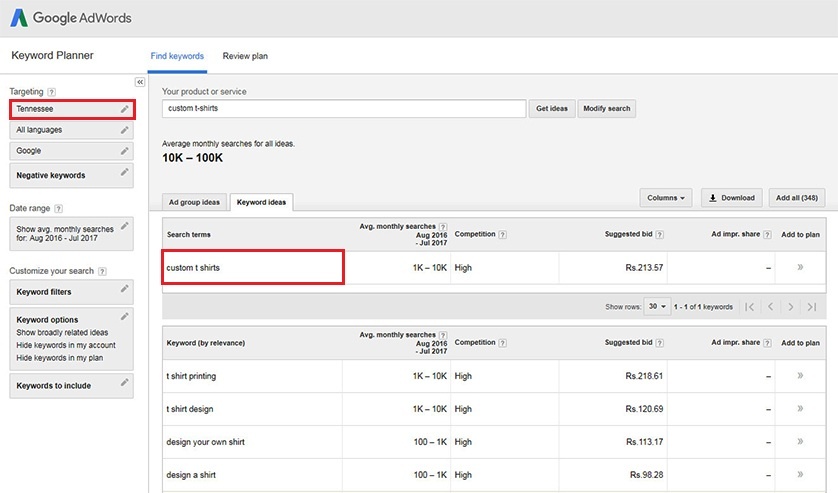Click 'Hide keywords in my account' option
This screenshot has width=838, height=493.
coord(66,345)
